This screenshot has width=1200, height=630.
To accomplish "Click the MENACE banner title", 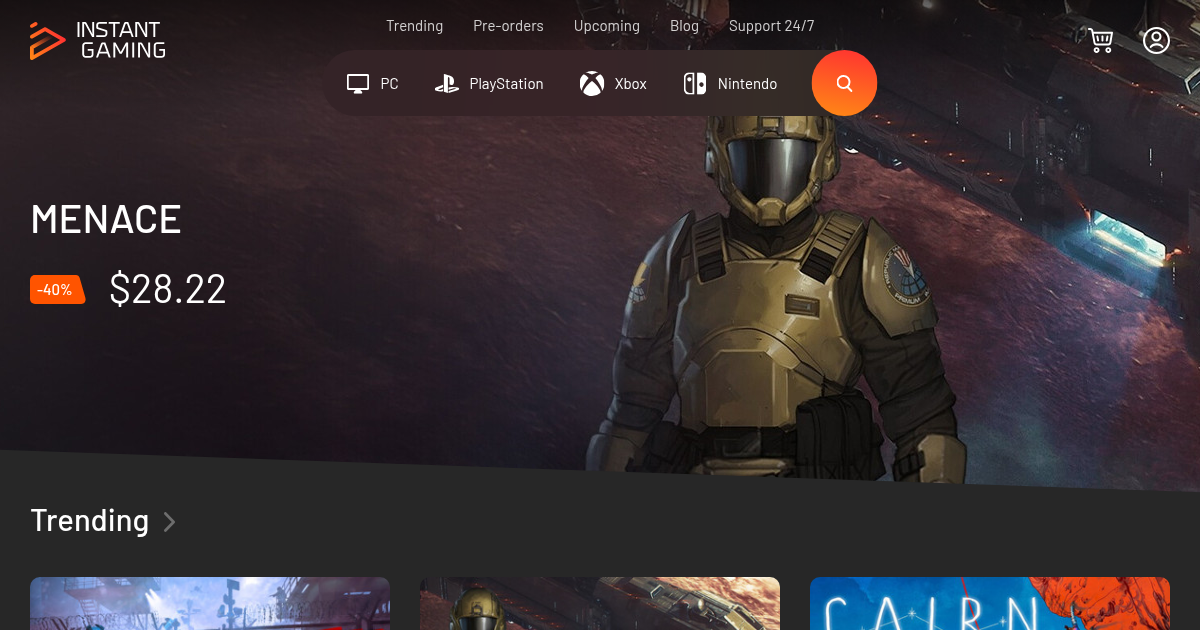I will (105, 219).
